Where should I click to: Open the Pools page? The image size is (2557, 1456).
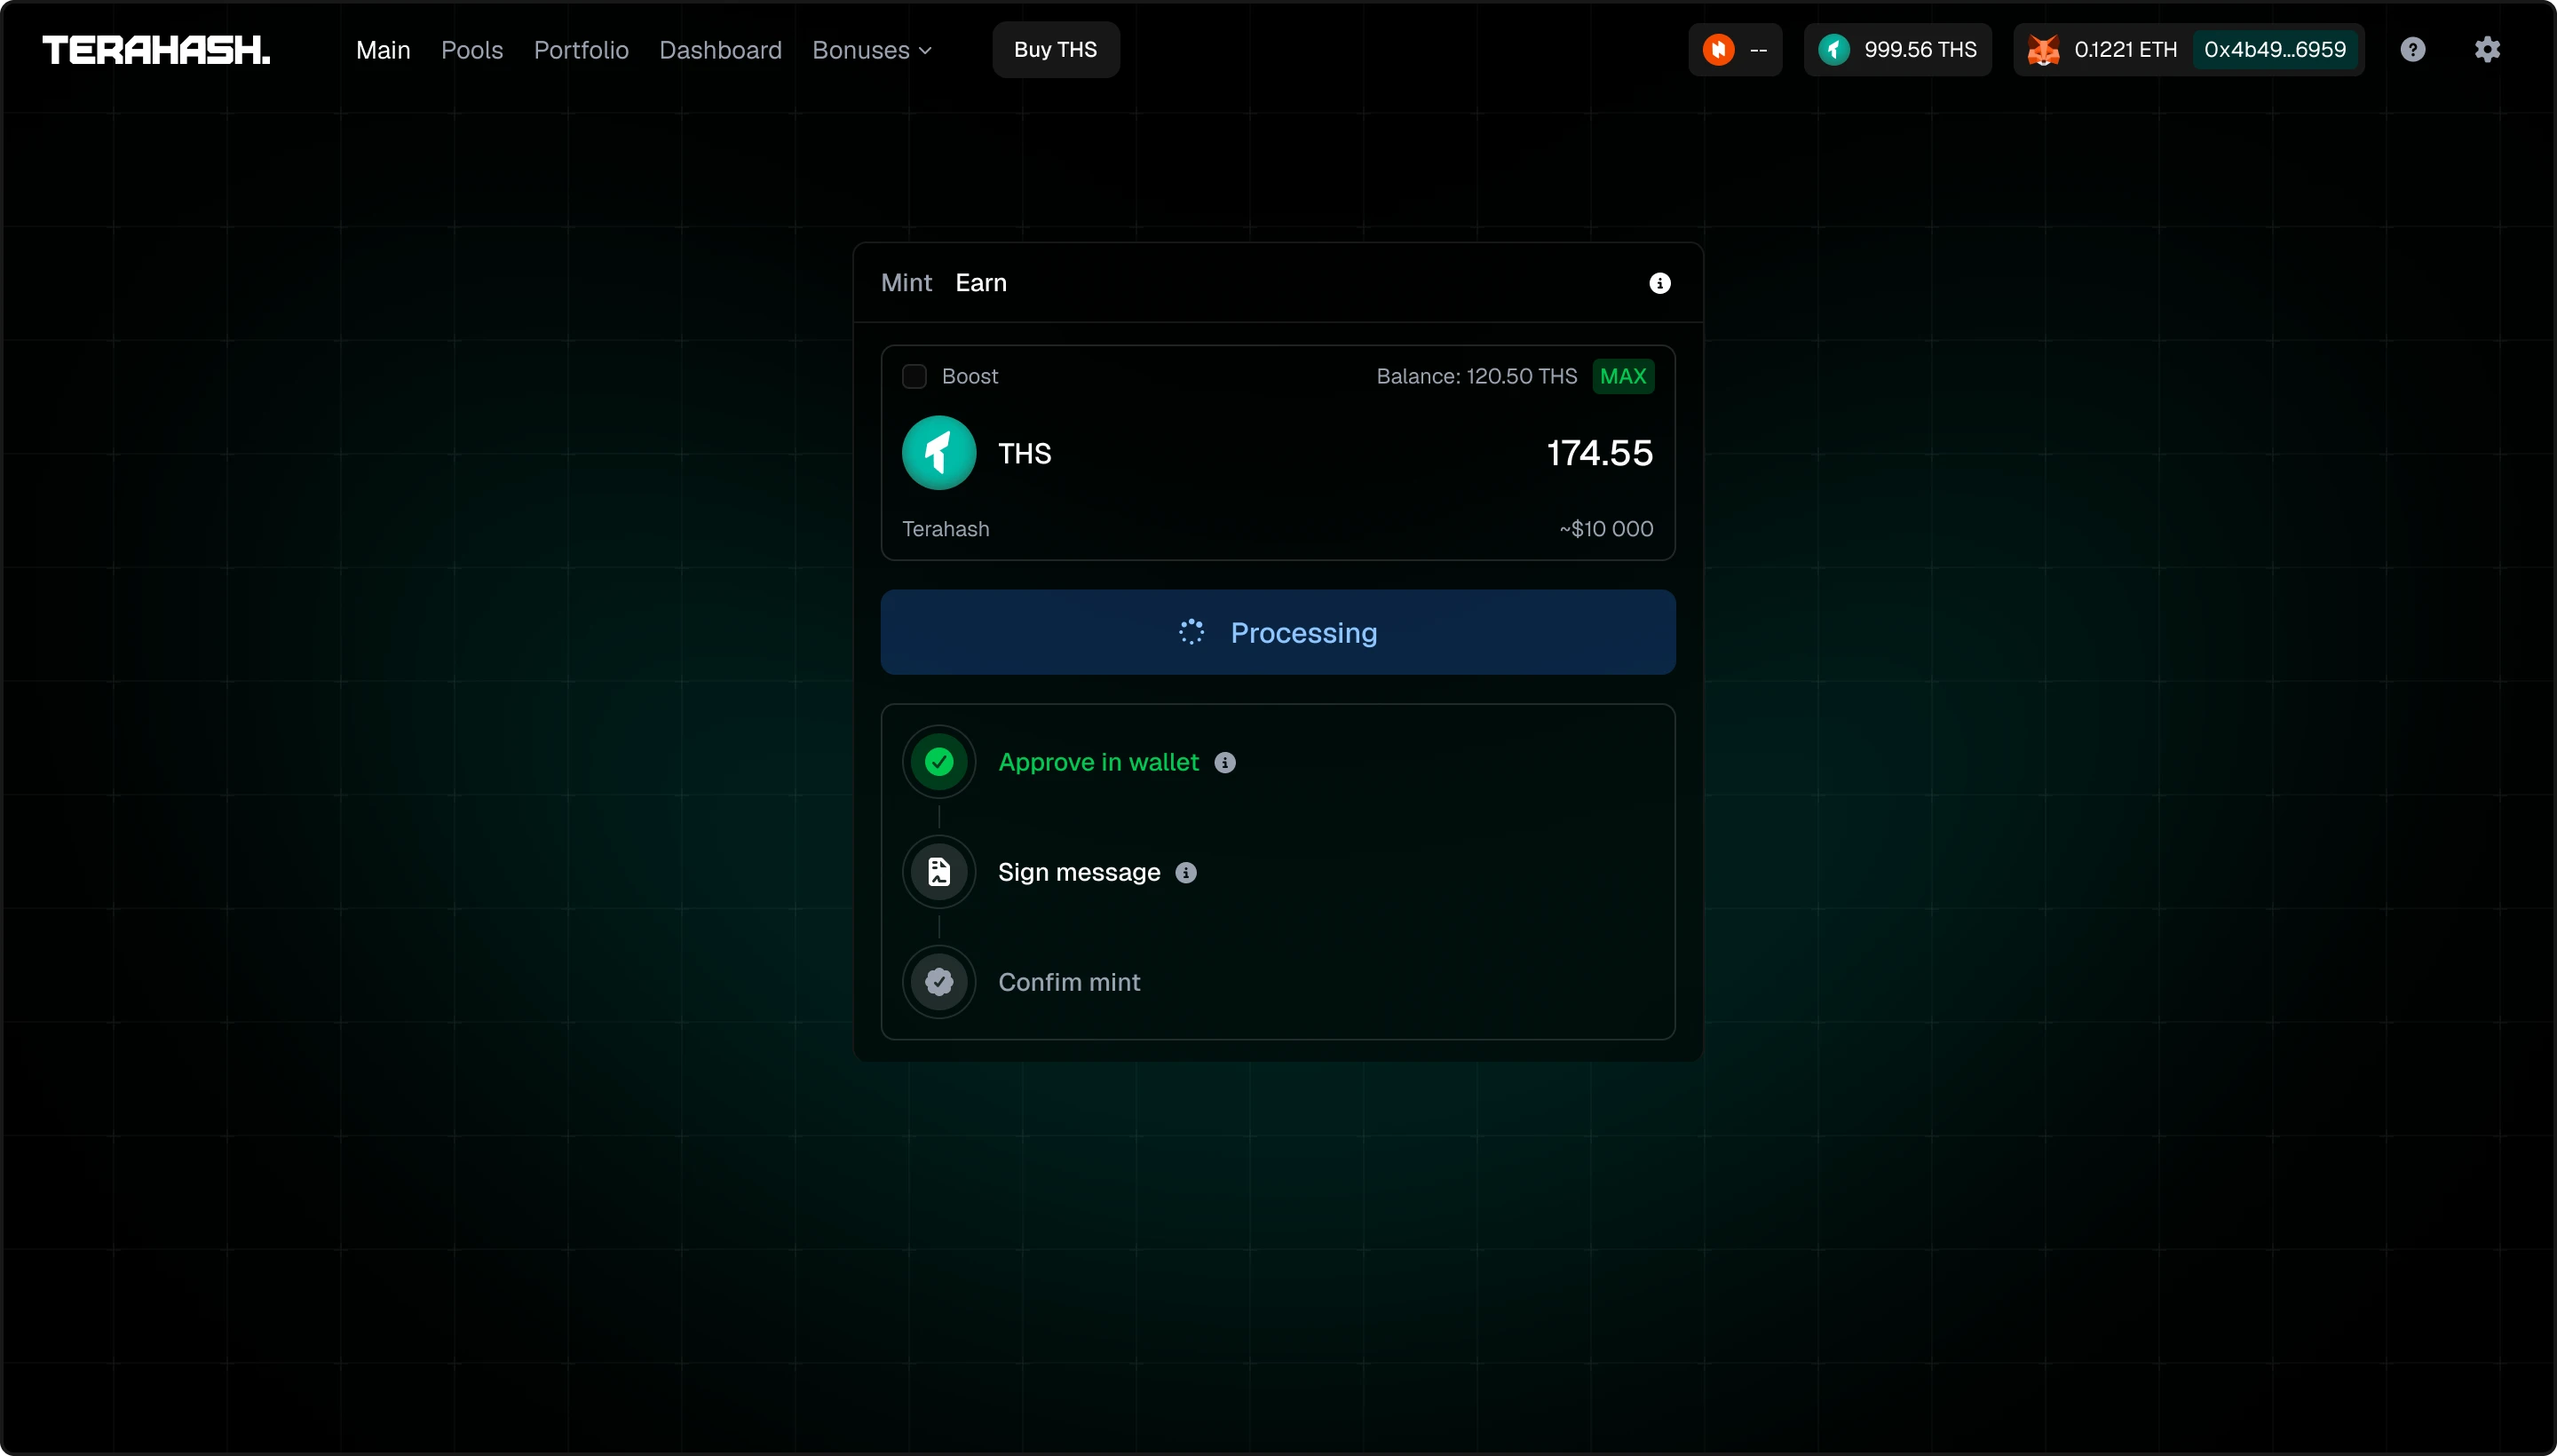pos(472,50)
